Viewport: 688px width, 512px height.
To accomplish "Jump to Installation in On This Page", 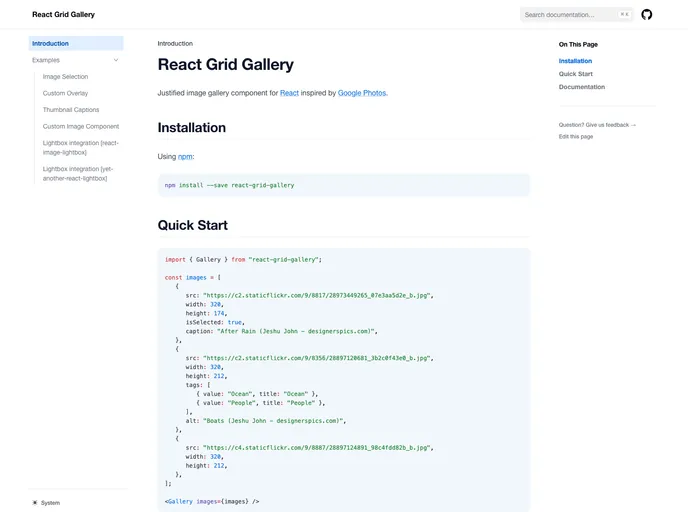I will point(575,61).
